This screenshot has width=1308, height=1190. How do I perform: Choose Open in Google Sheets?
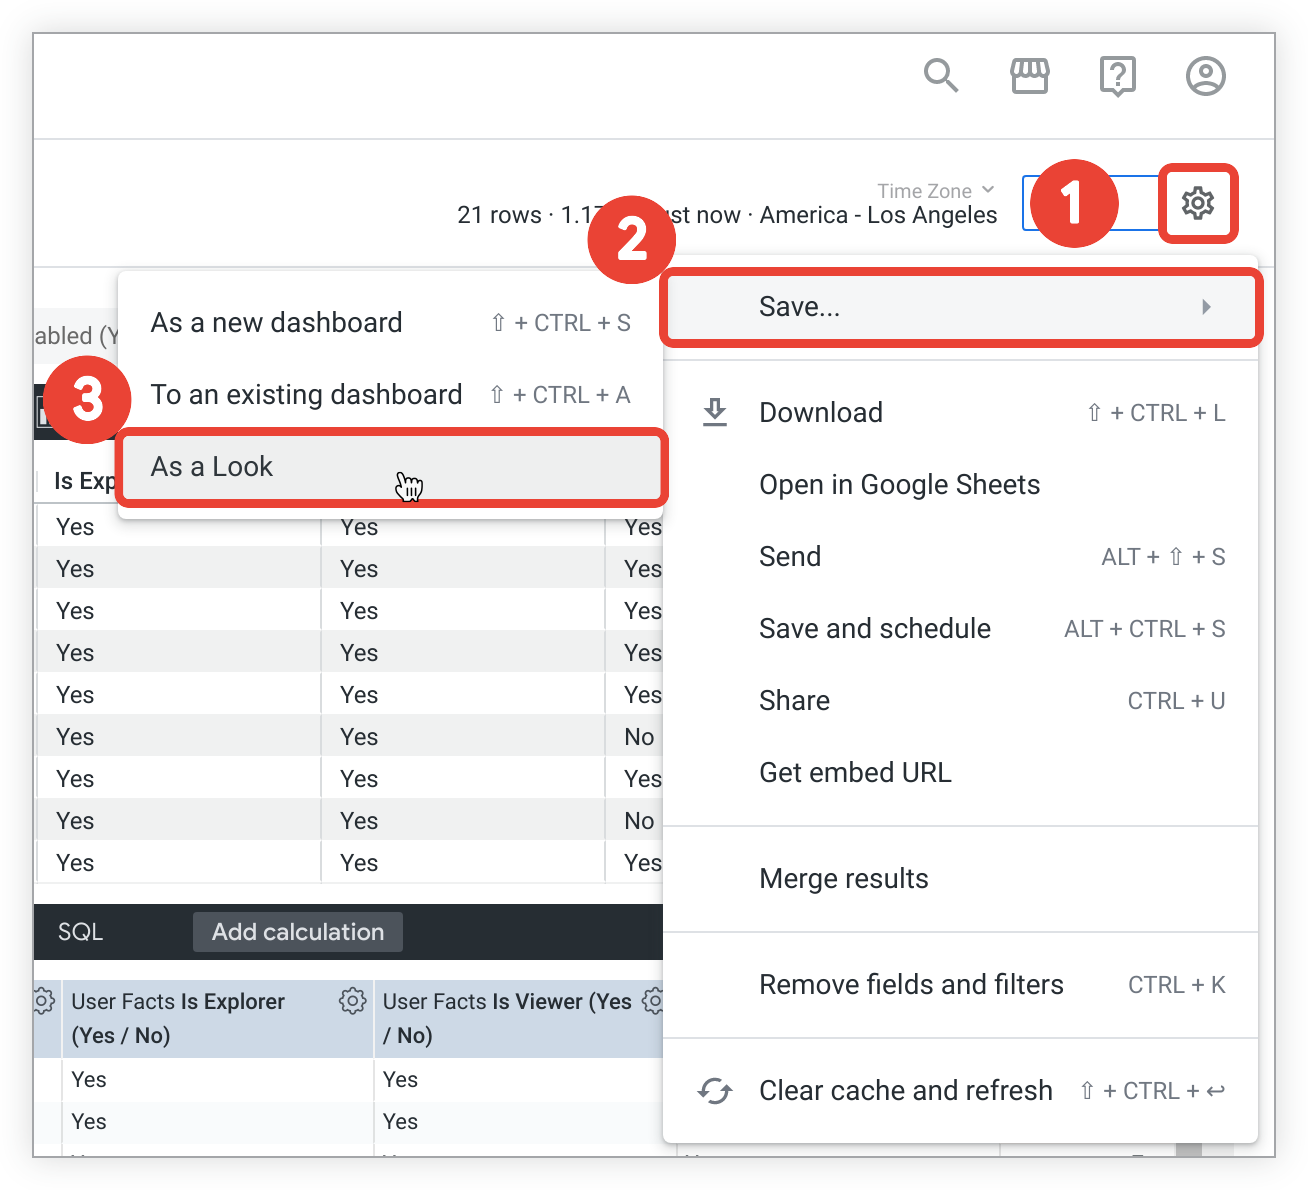[x=899, y=485]
